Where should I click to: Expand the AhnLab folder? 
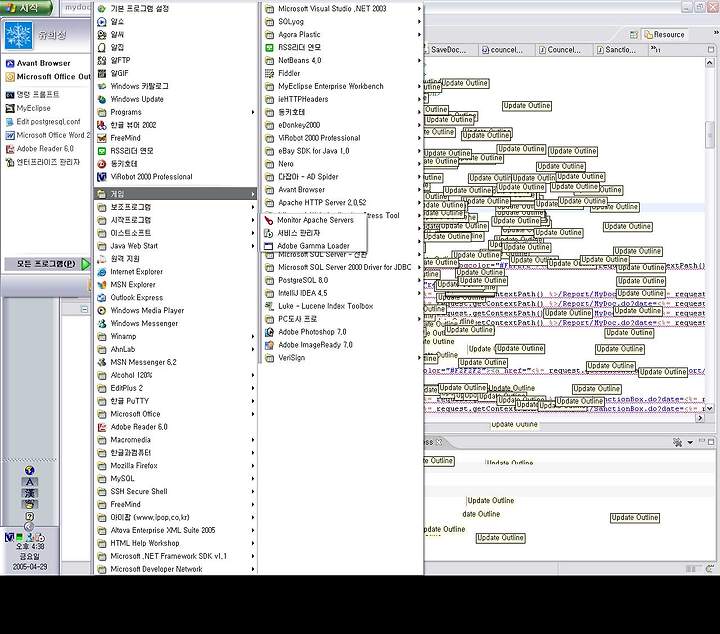click(174, 349)
